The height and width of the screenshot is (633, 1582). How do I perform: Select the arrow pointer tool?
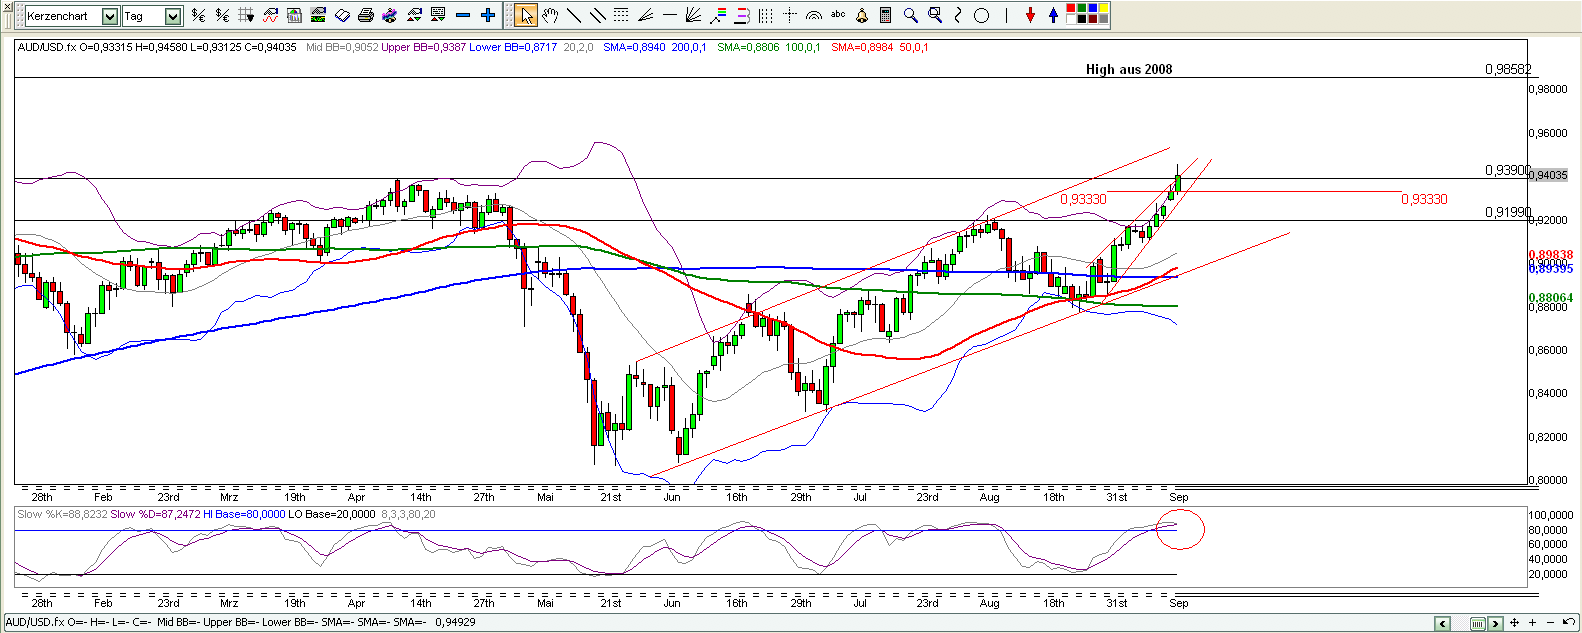coord(526,16)
